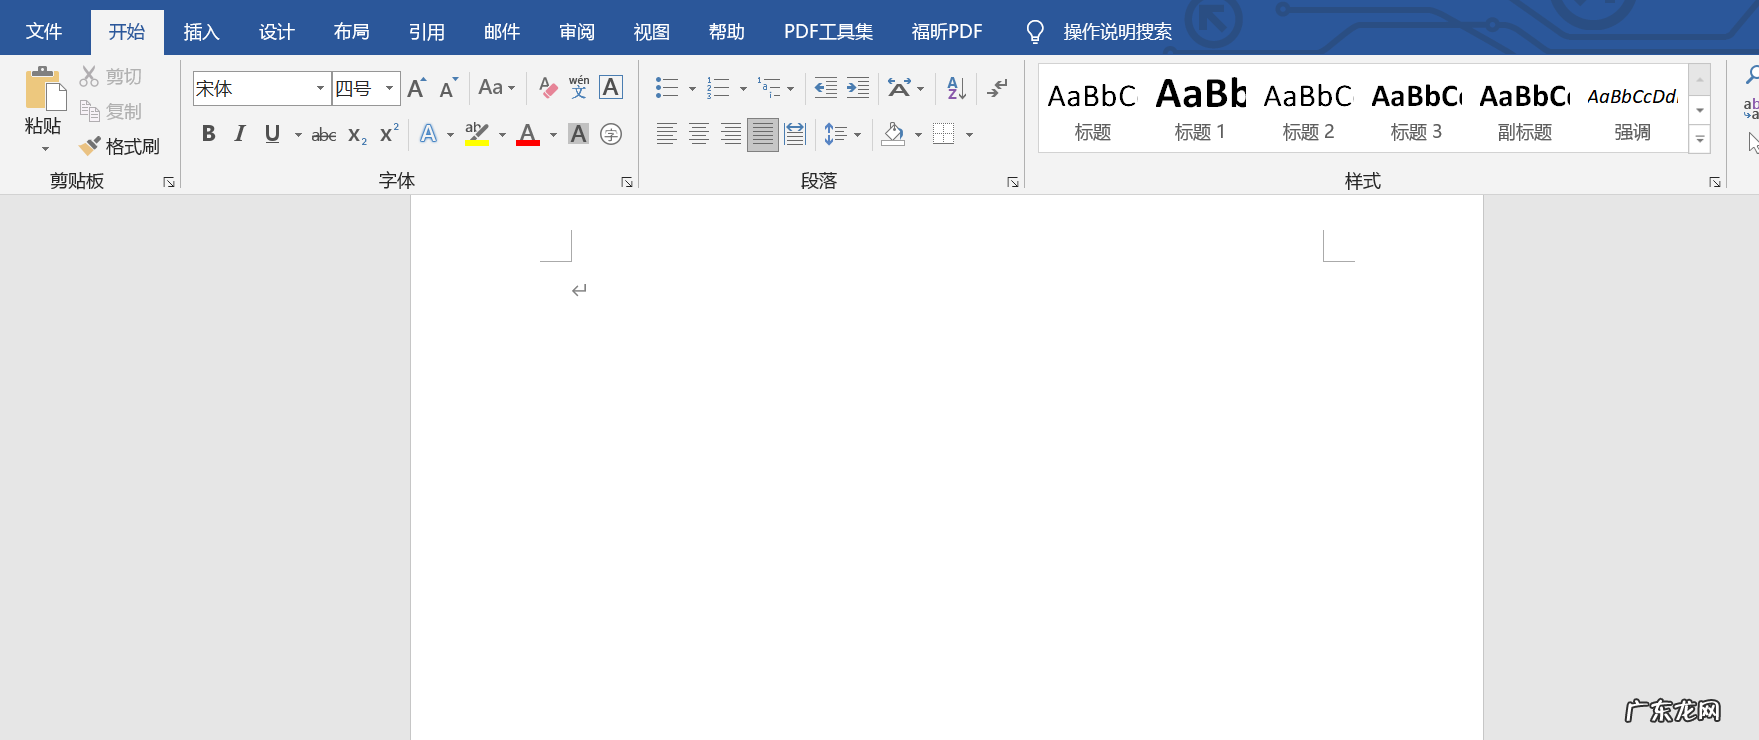1759x740 pixels.
Task: Toggle italic formatting
Action: [240, 134]
